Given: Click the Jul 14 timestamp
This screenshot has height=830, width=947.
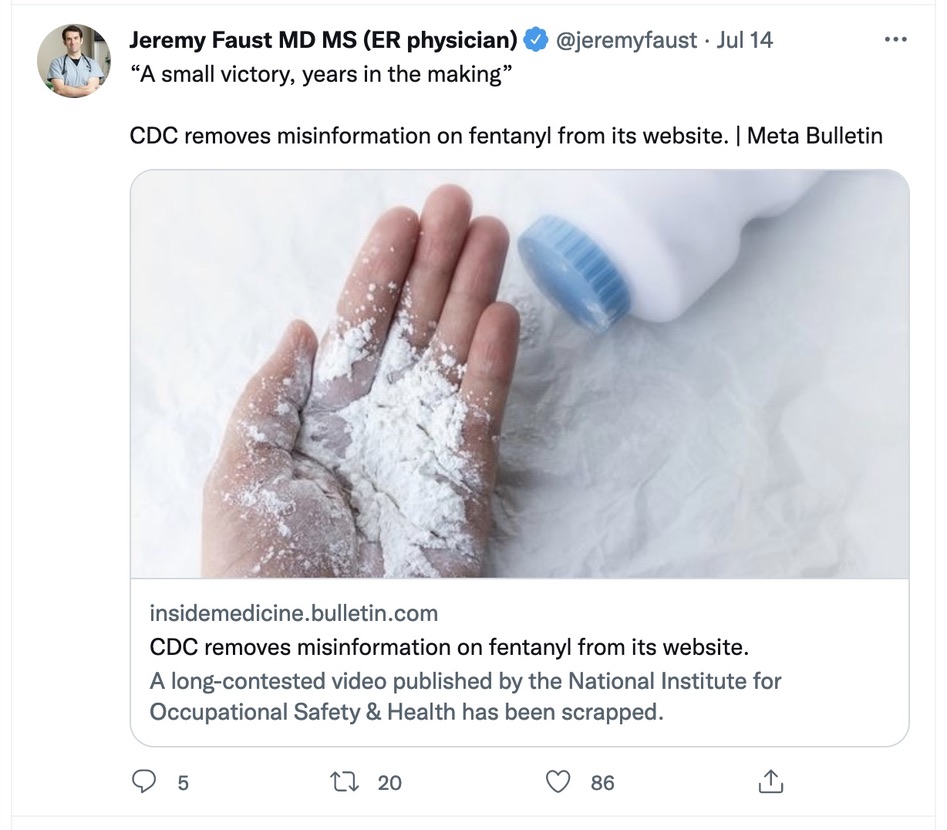Looking at the screenshot, I should (x=745, y=40).
